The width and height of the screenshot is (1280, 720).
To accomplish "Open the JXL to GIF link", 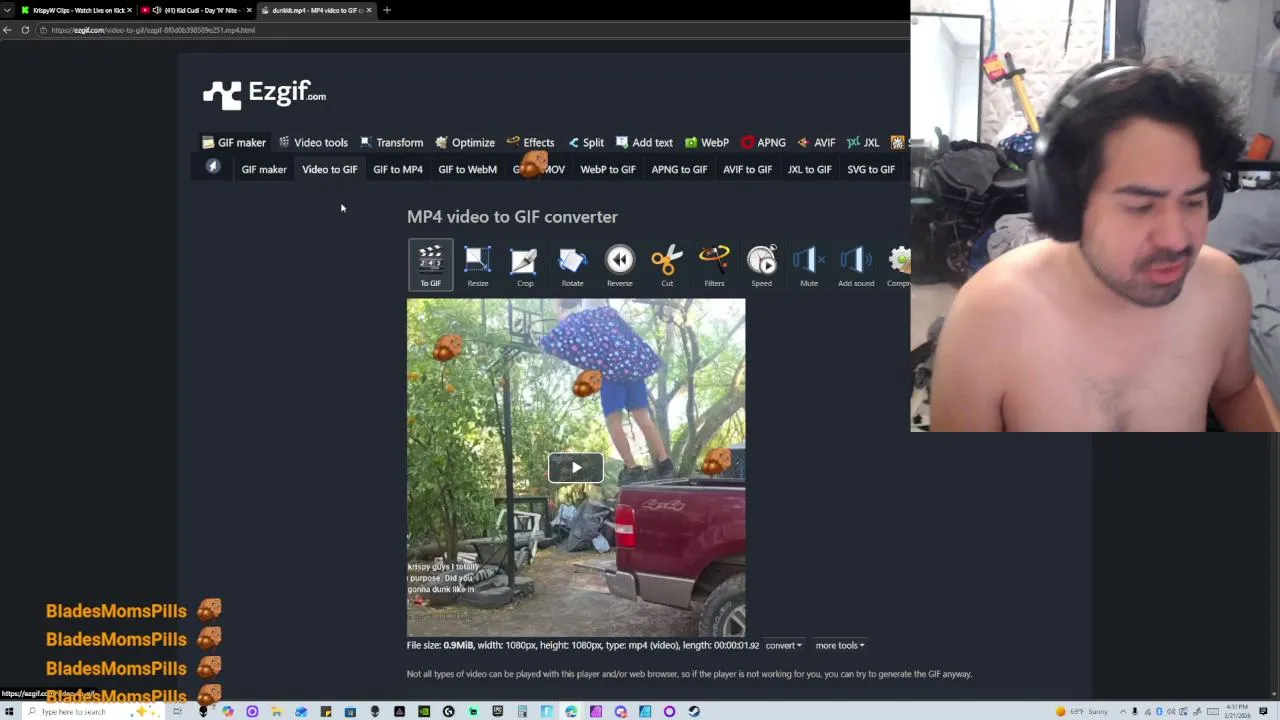I will [810, 169].
